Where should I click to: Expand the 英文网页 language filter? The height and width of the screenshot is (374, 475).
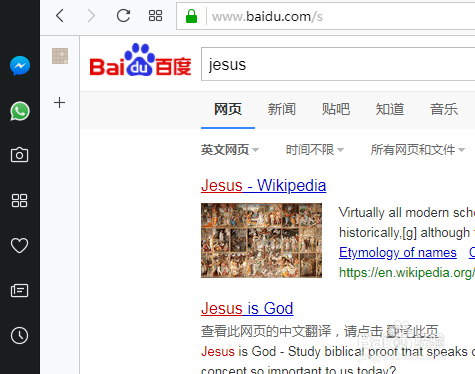click(x=230, y=150)
